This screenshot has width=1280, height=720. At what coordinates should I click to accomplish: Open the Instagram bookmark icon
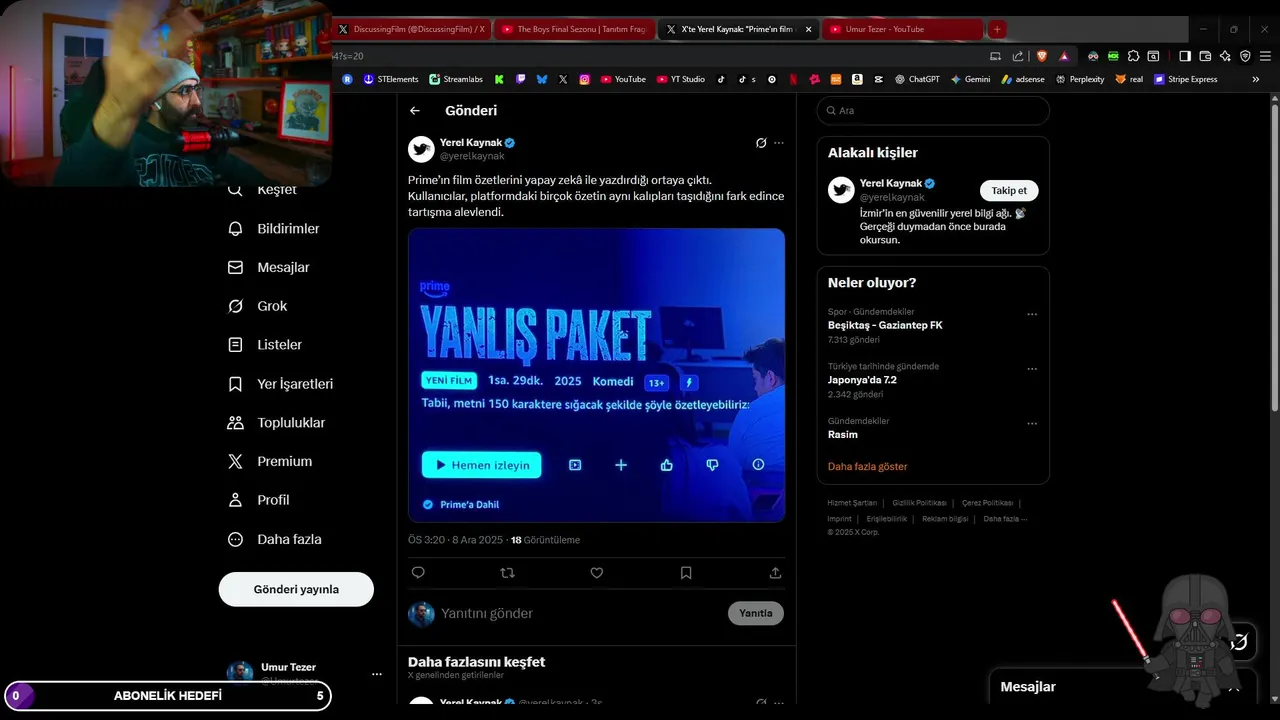coord(585,79)
